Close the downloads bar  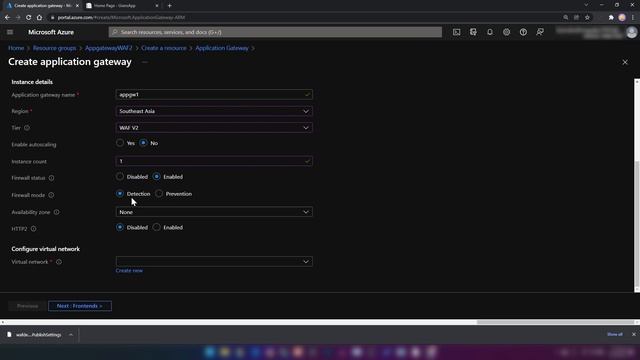click(x=634, y=334)
